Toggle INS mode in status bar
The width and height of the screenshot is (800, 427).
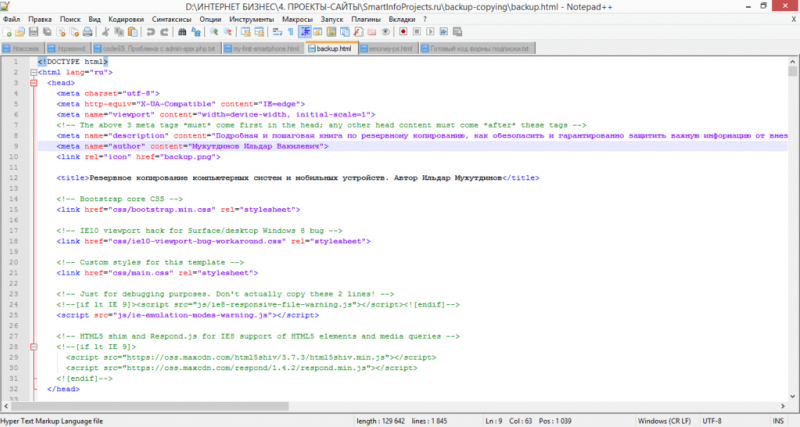[778, 421]
